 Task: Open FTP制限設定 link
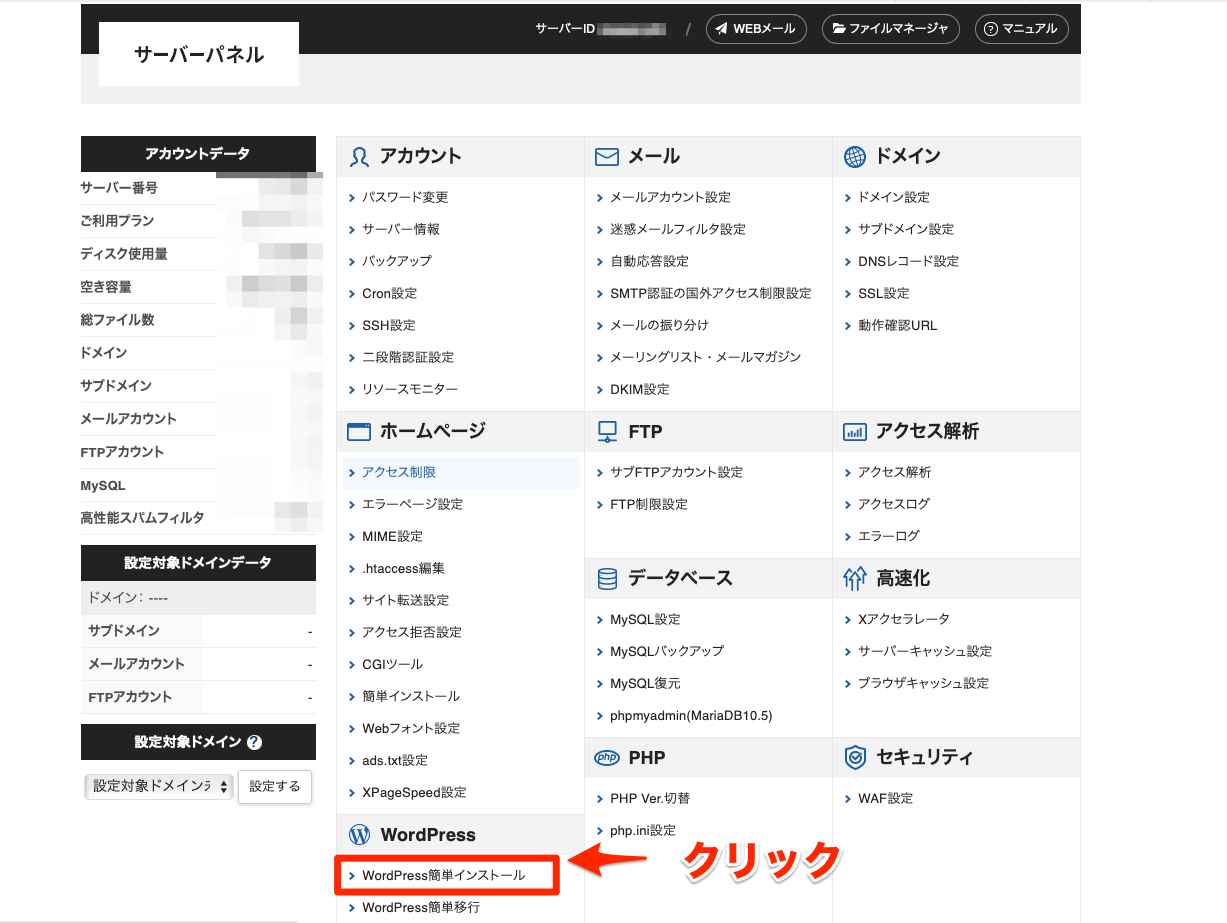point(649,504)
